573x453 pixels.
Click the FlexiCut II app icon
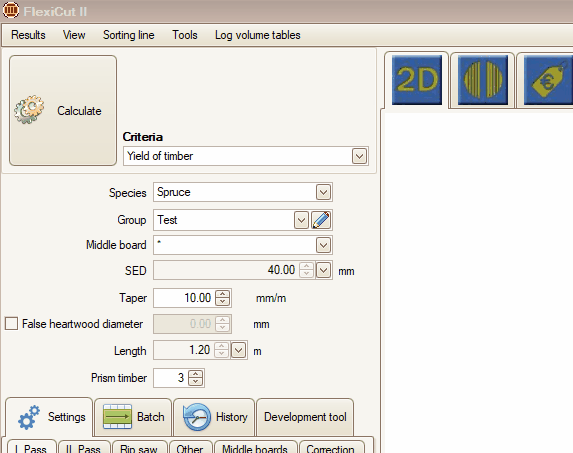tap(11, 10)
